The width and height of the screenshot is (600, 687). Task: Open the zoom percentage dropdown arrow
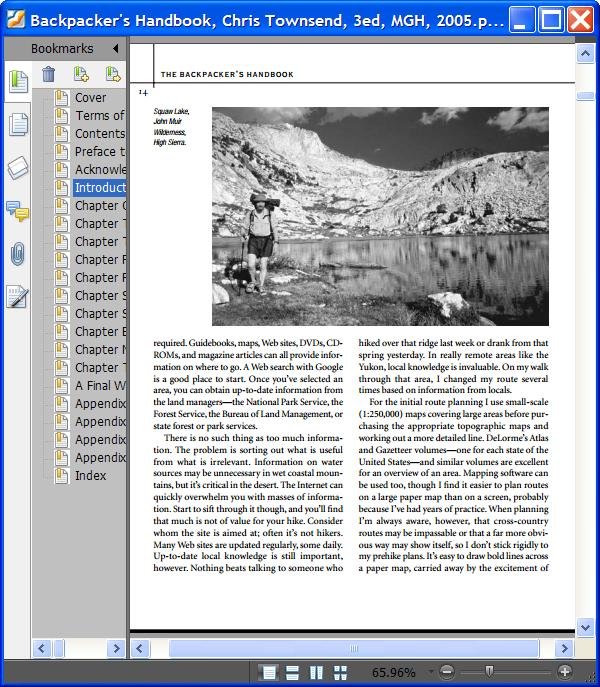click(431, 672)
